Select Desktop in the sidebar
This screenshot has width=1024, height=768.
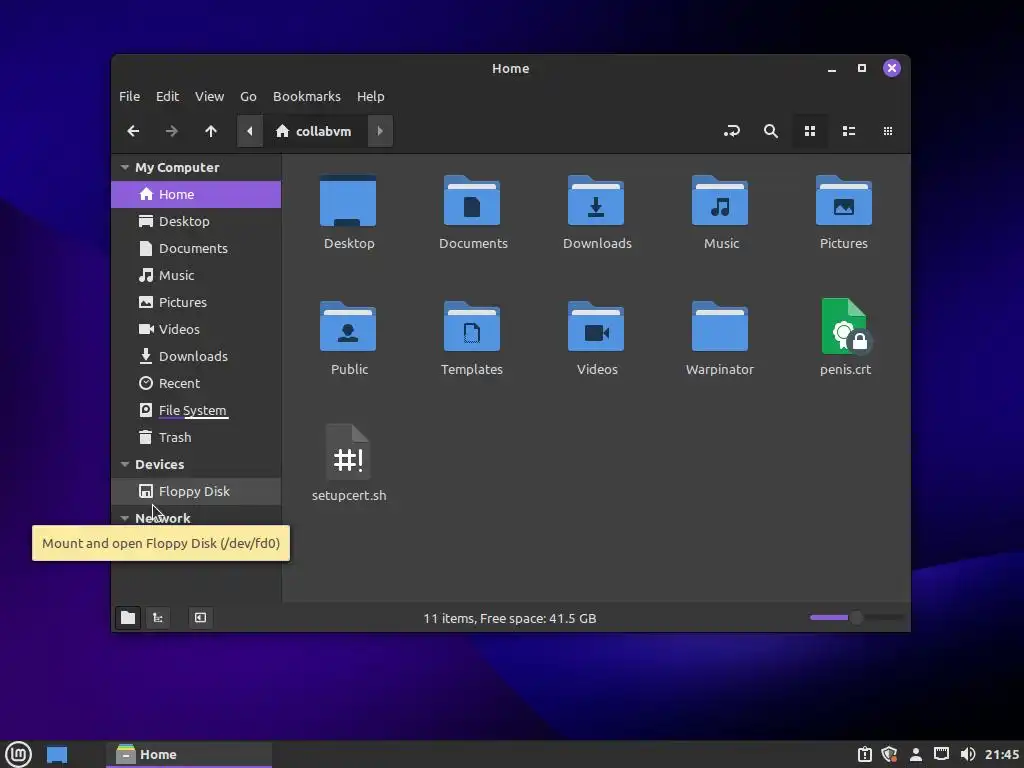pyautogui.click(x=196, y=221)
